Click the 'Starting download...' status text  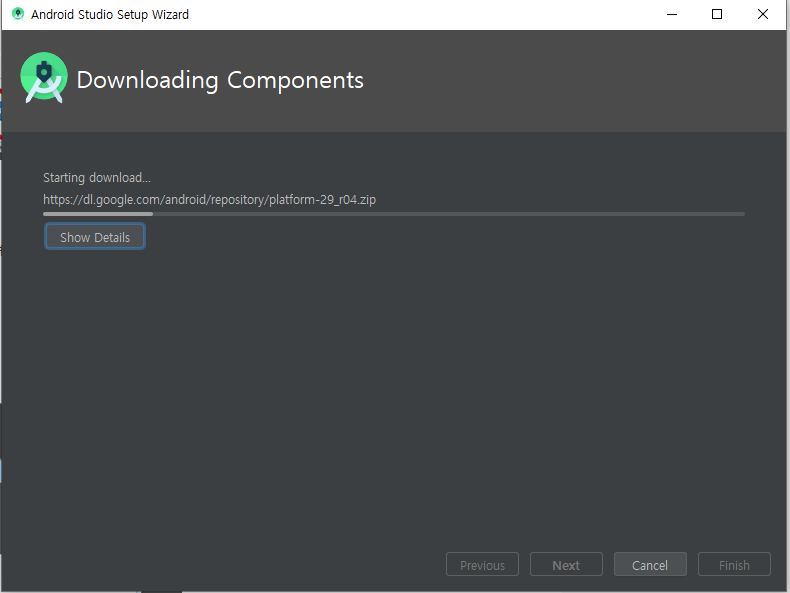click(97, 178)
